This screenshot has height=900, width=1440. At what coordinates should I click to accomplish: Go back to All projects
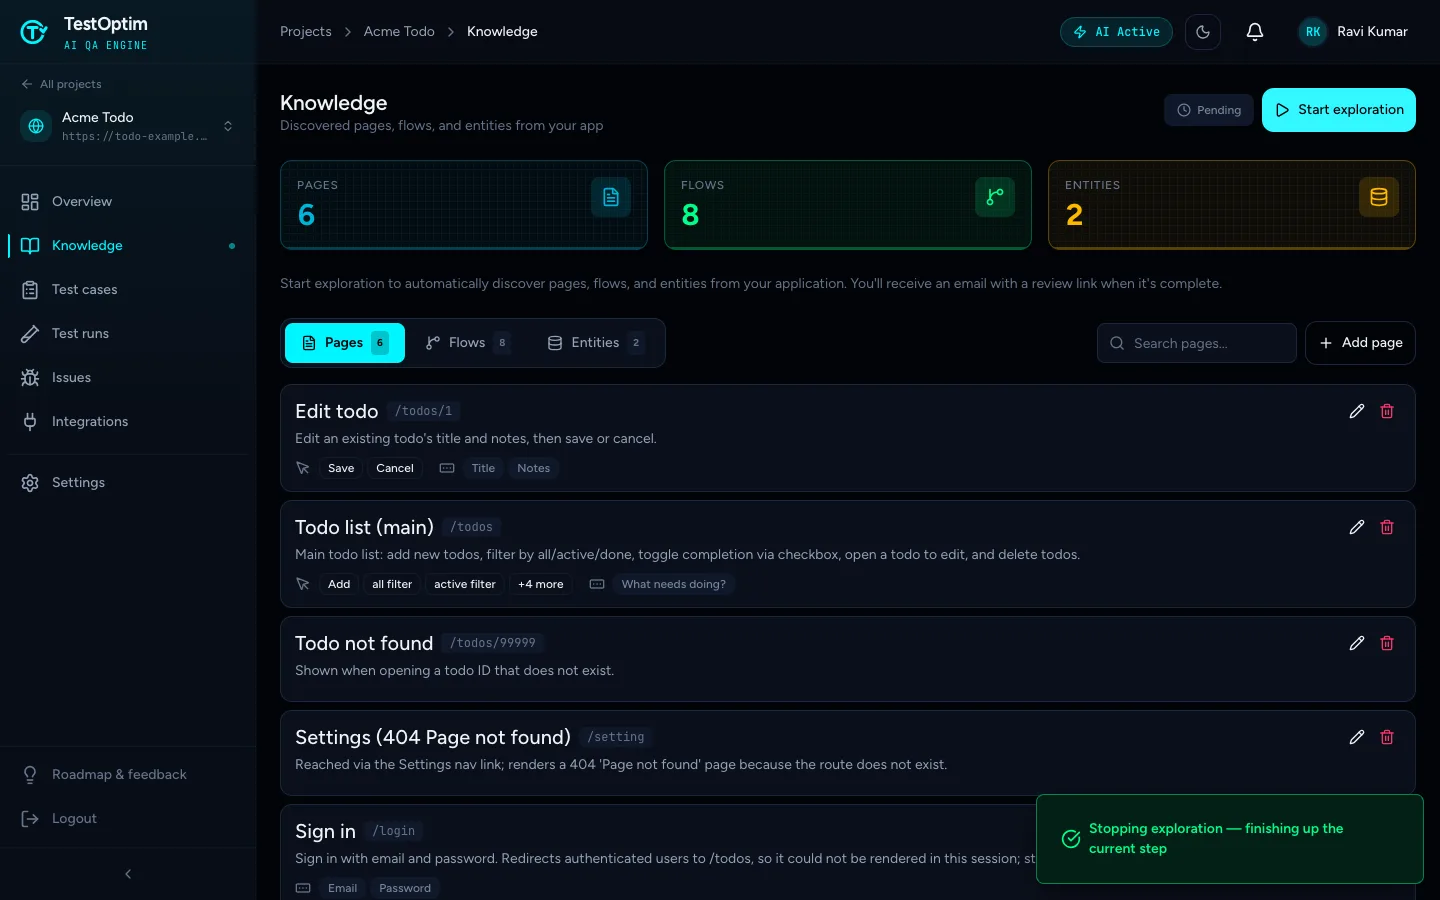(x=61, y=84)
